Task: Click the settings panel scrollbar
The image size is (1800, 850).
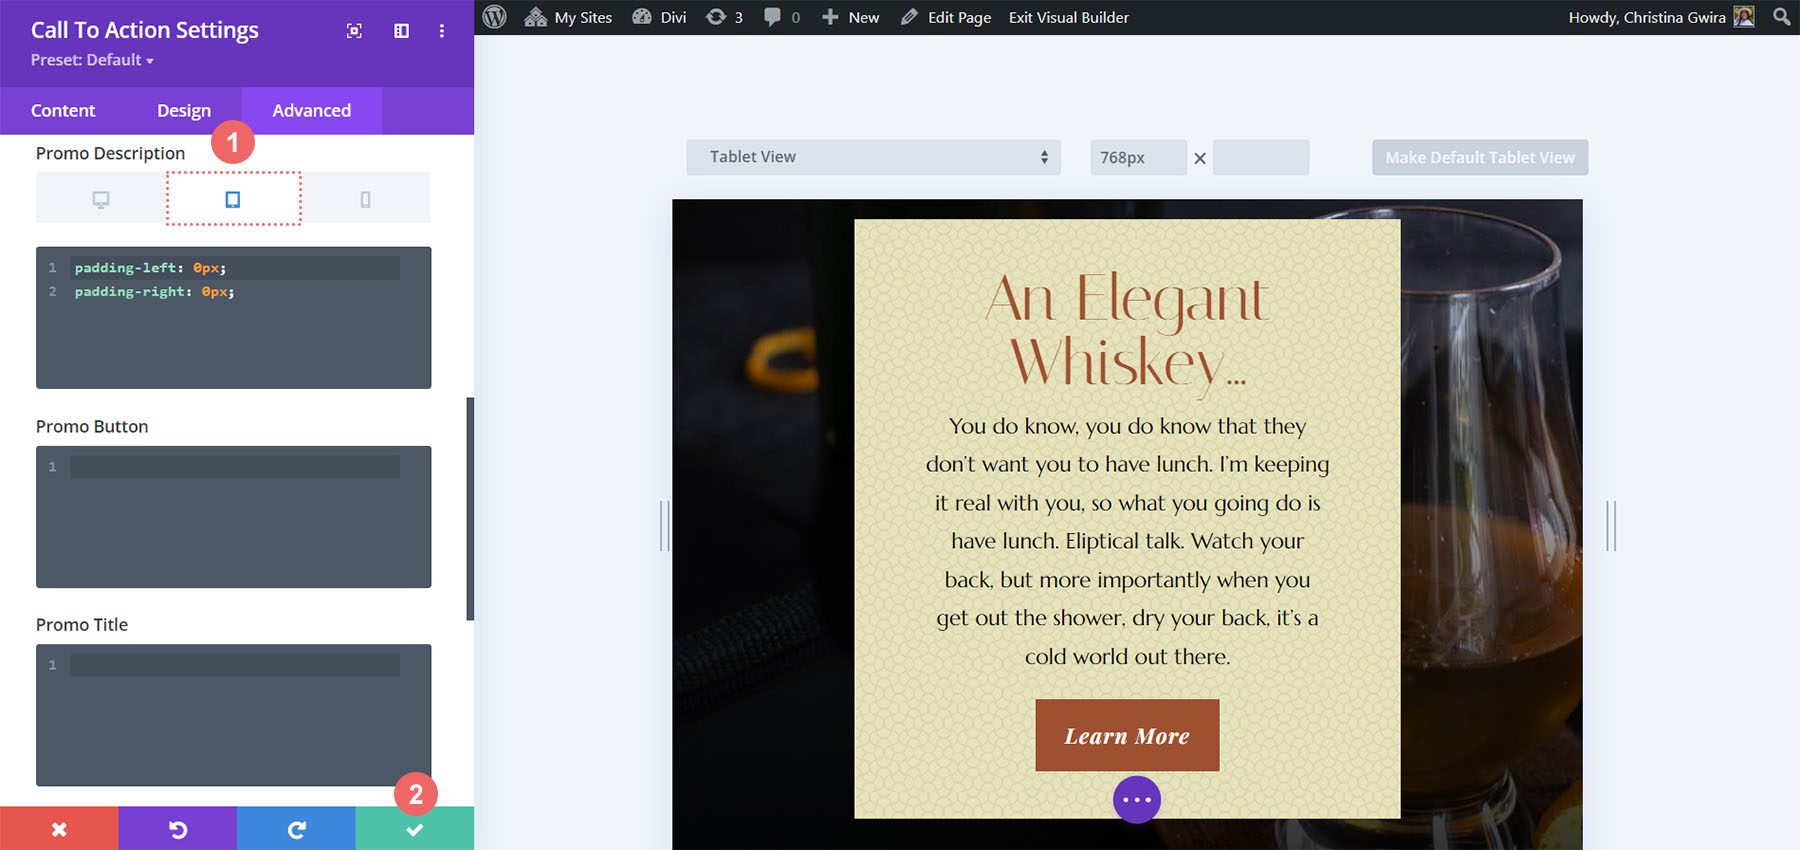Action: (x=470, y=508)
